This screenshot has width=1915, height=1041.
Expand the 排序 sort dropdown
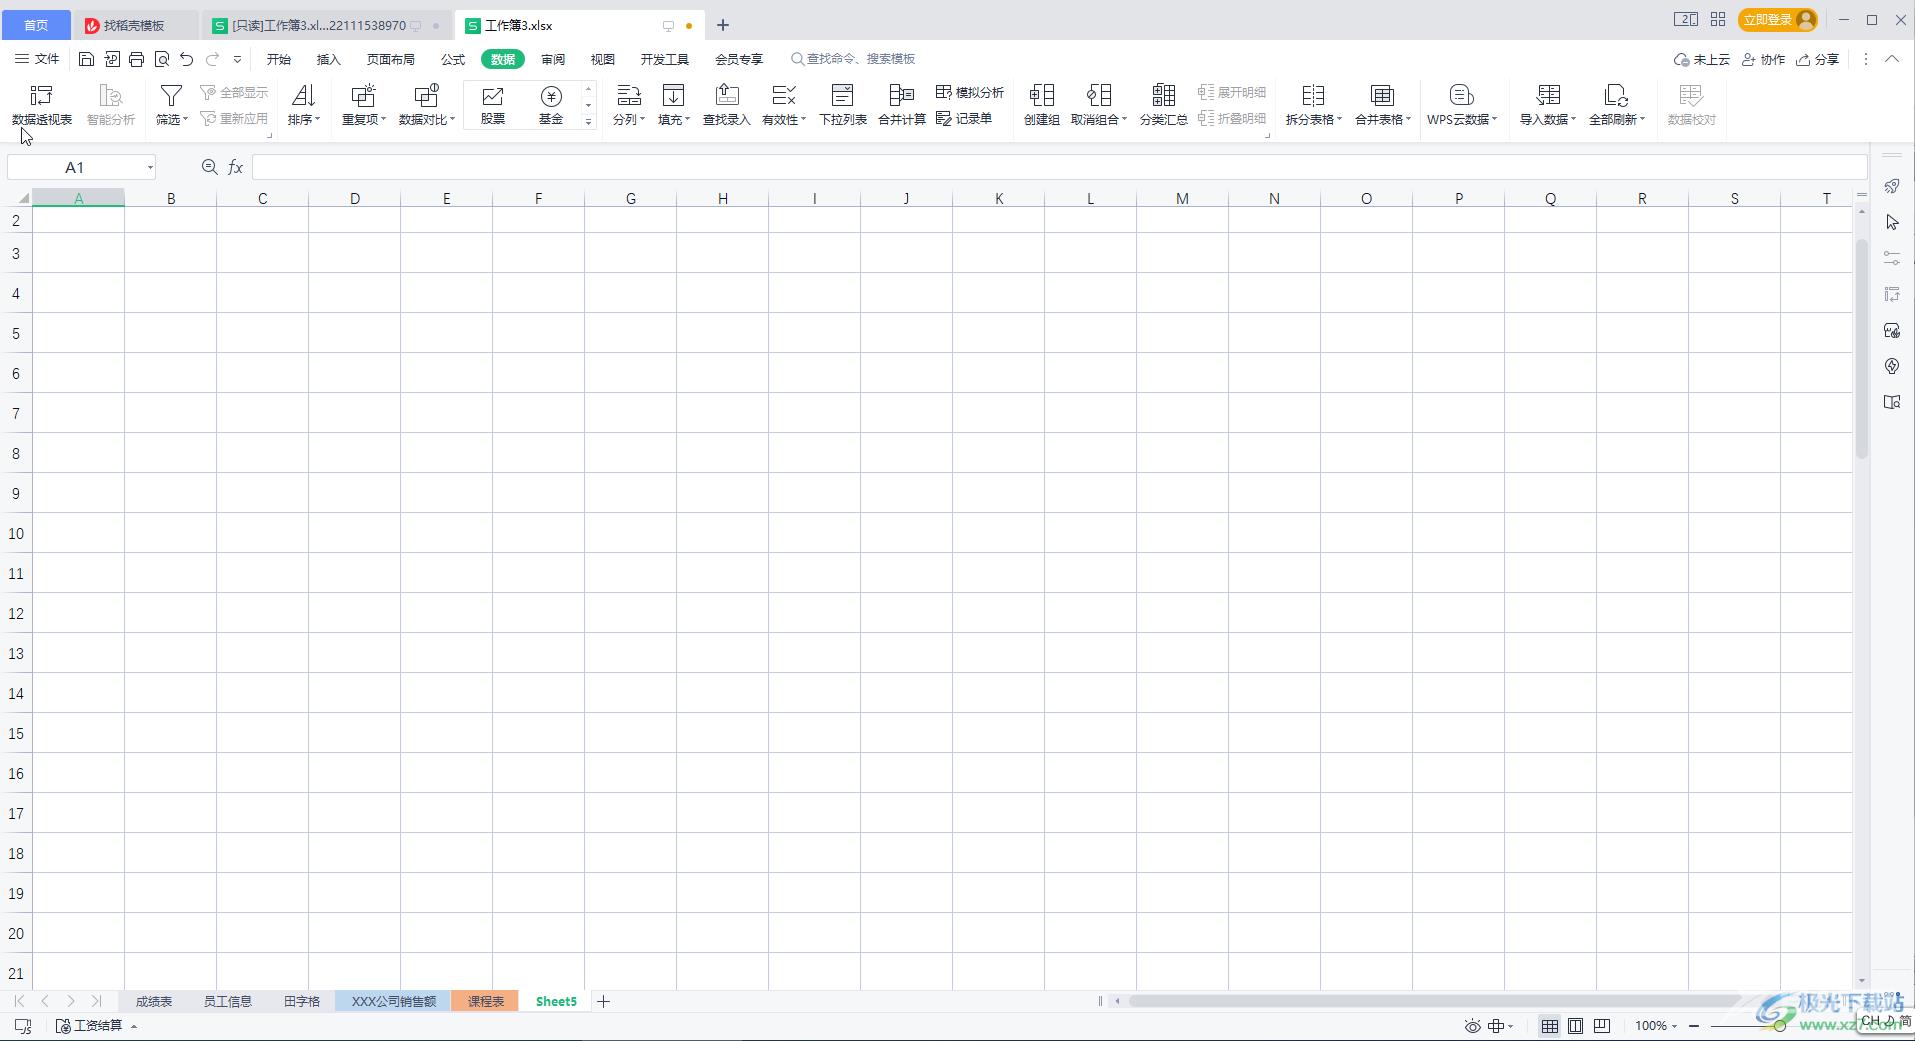pos(304,119)
